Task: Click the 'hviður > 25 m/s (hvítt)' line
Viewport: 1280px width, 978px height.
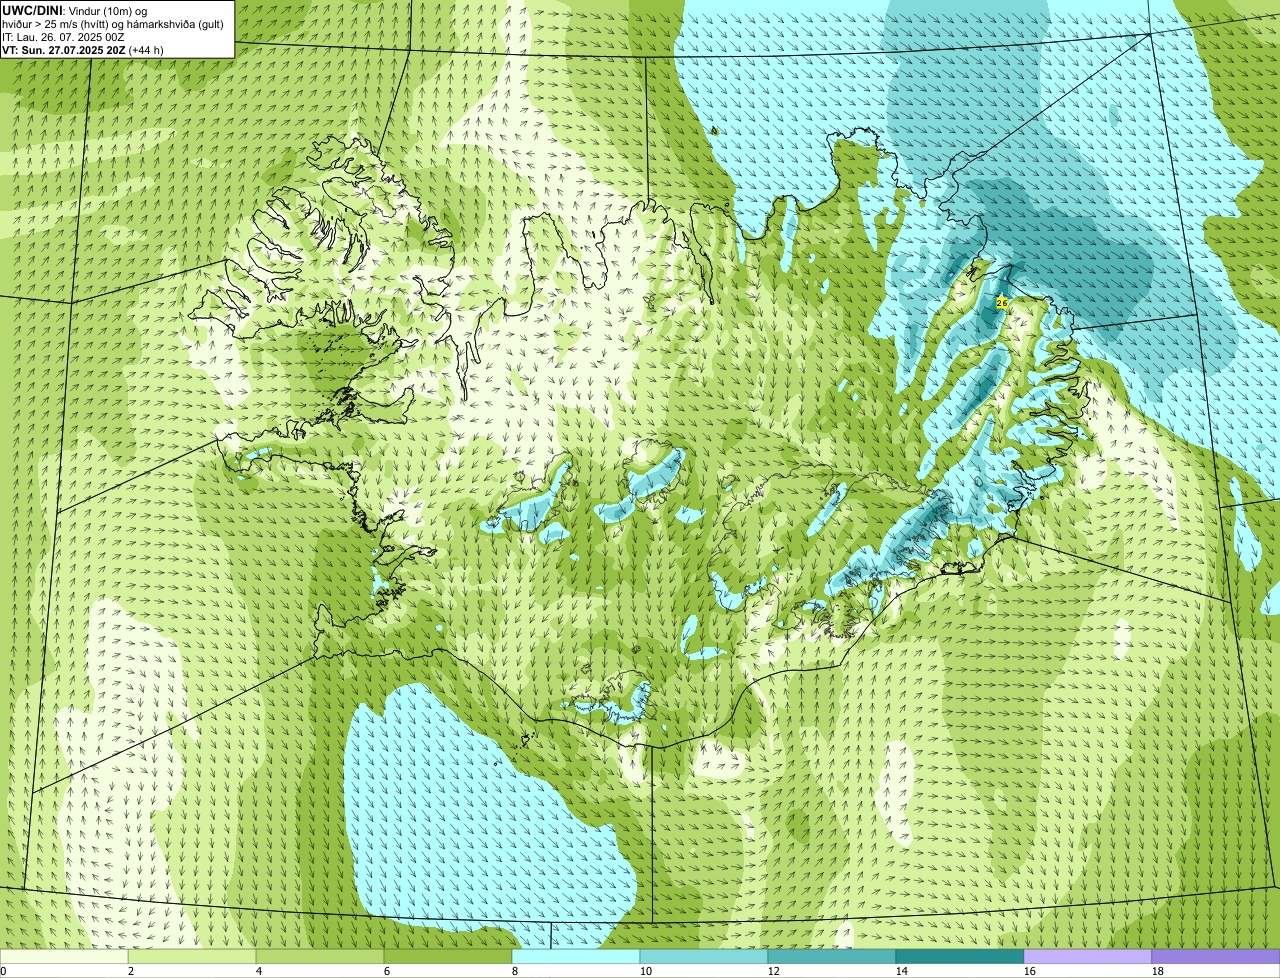Action: click(113, 24)
